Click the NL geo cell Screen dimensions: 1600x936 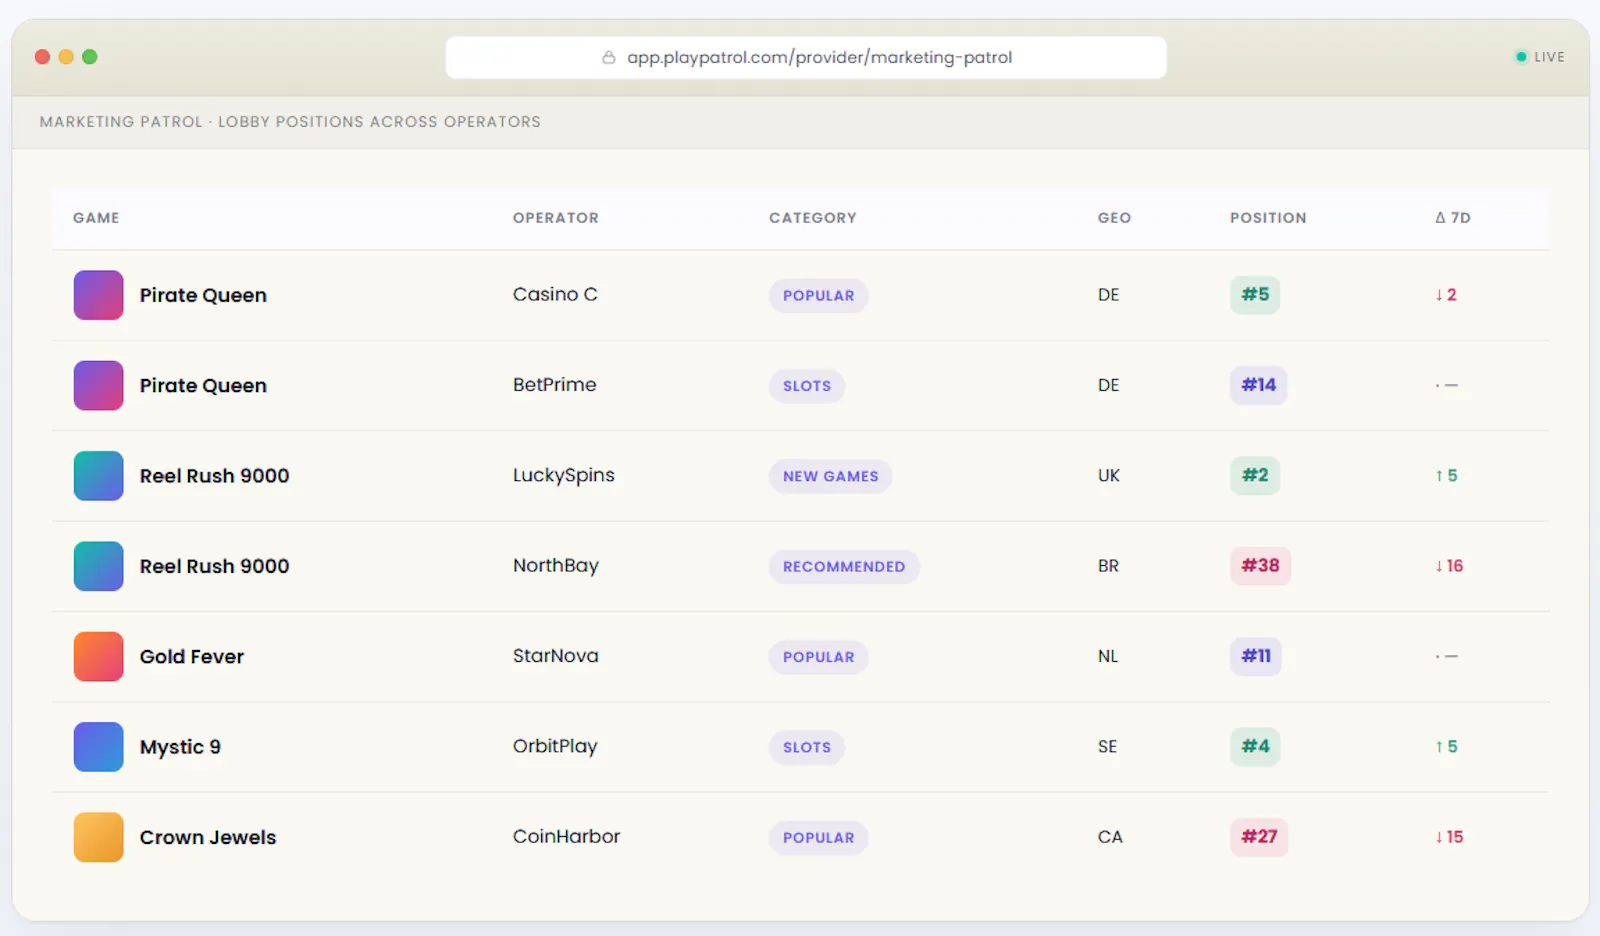(1108, 656)
